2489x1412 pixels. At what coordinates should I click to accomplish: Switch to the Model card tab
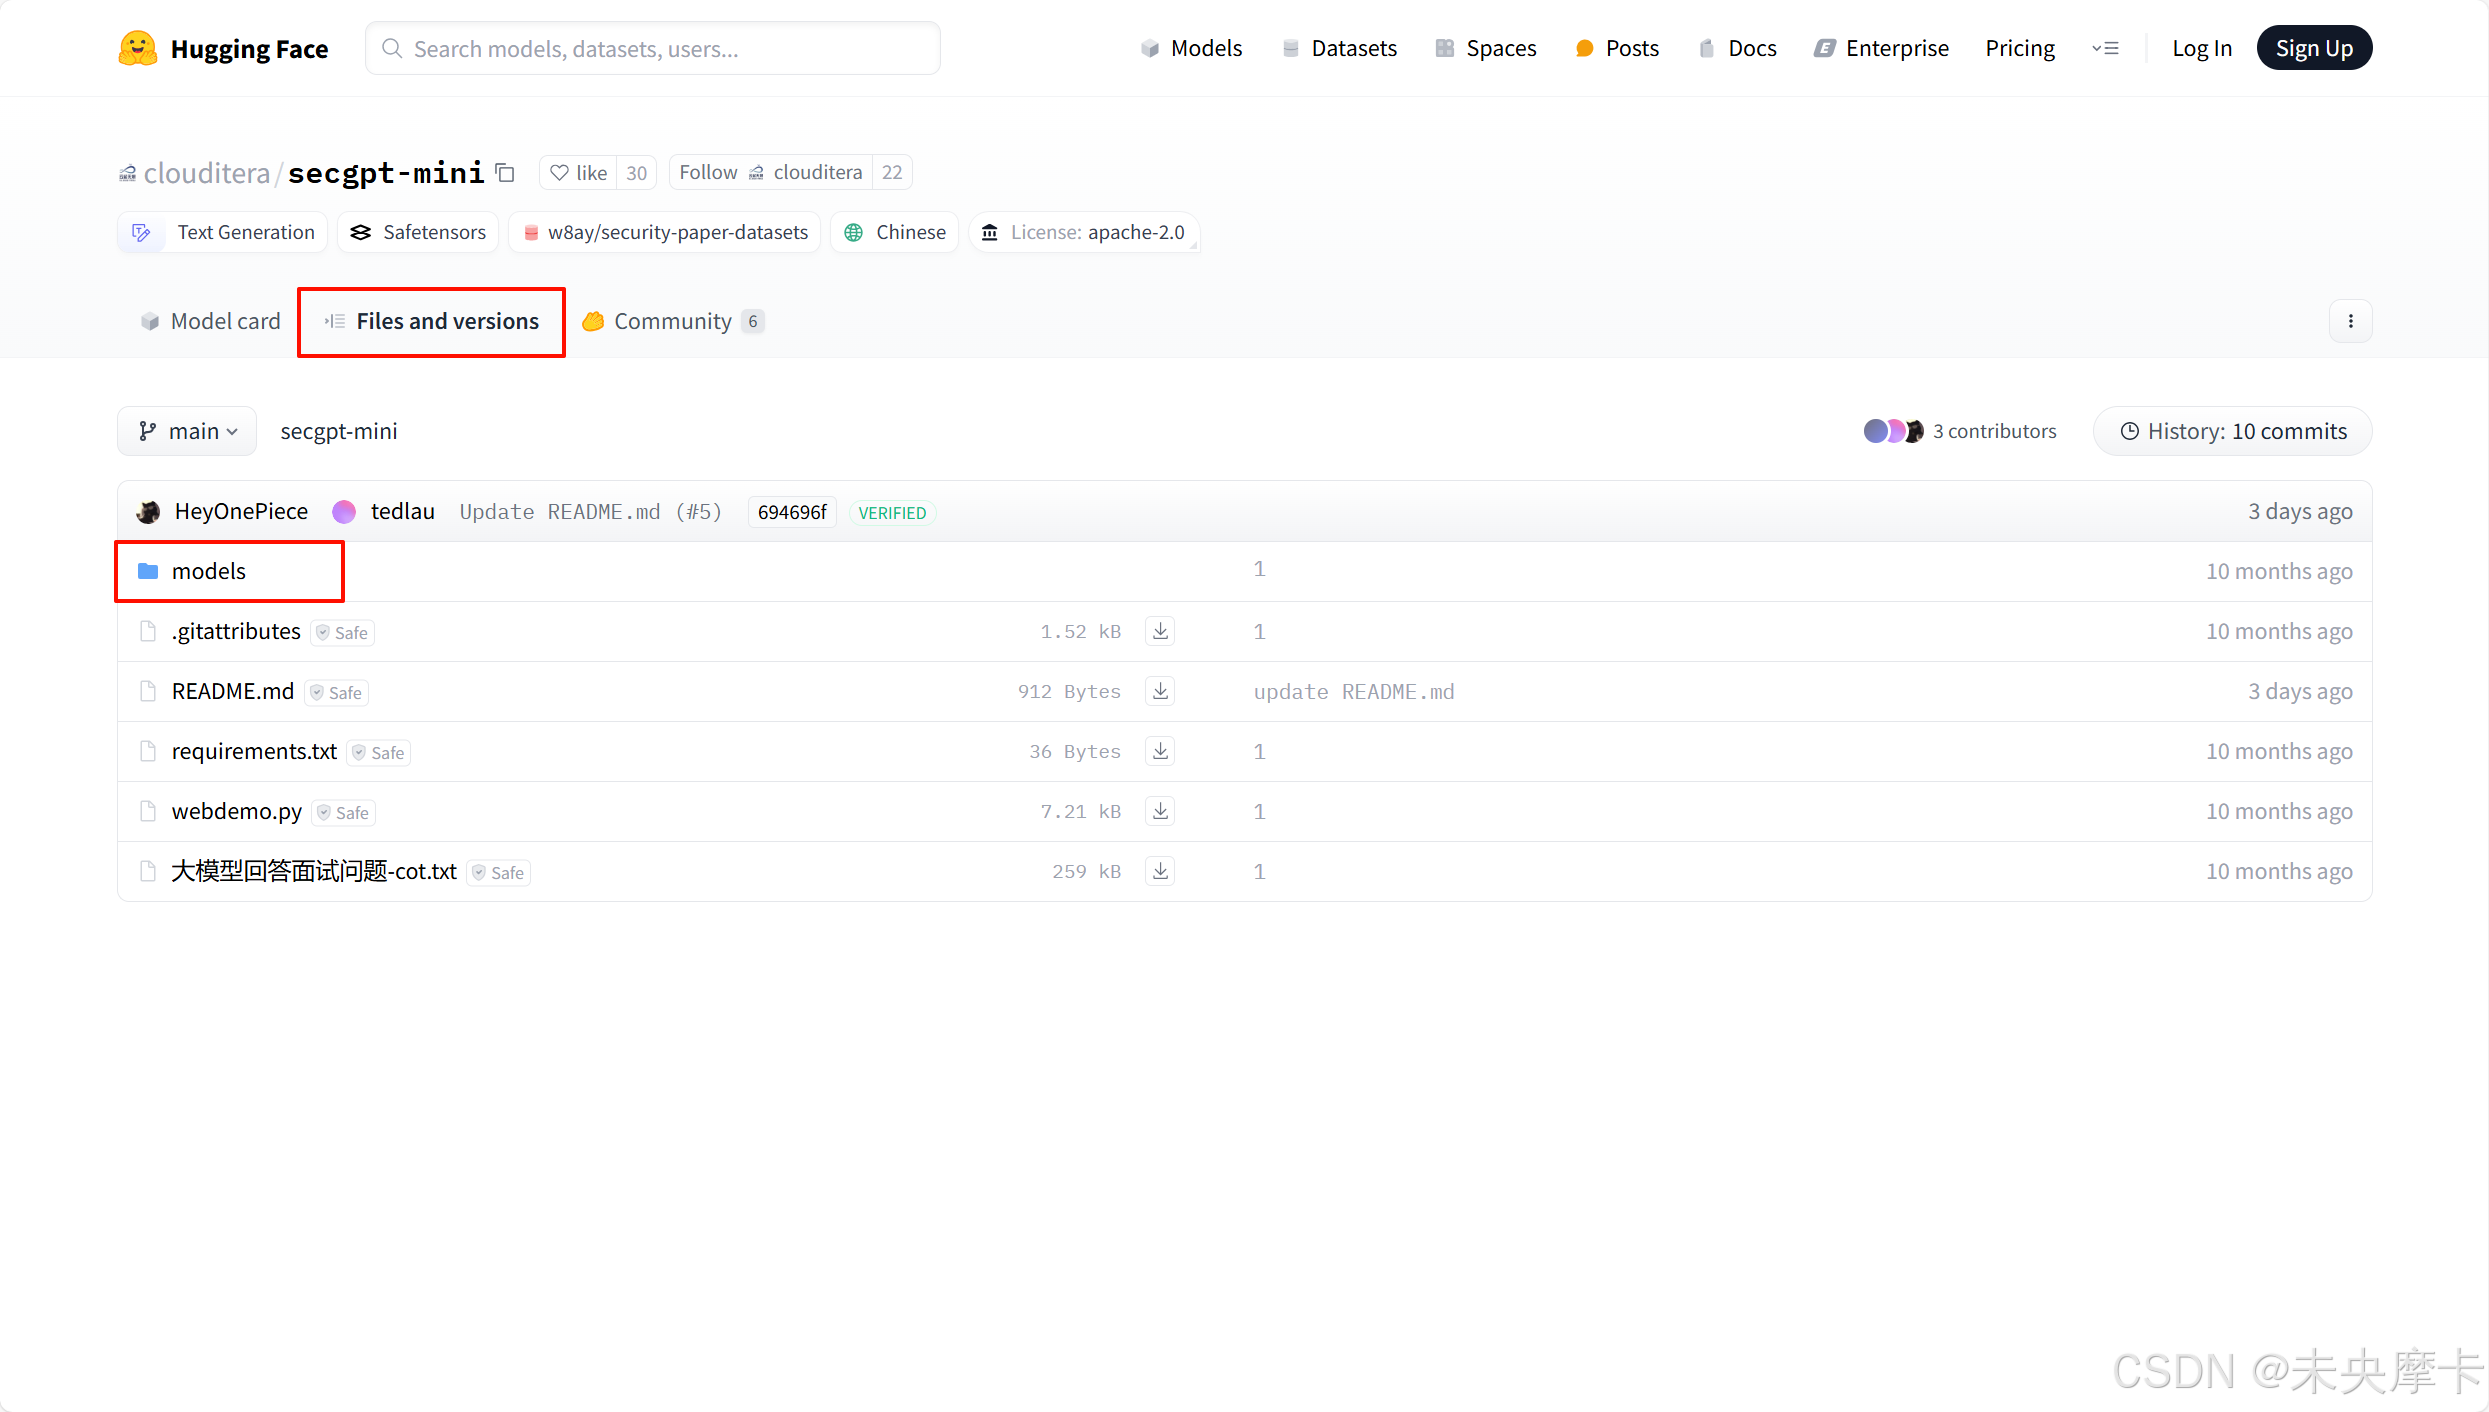click(211, 321)
